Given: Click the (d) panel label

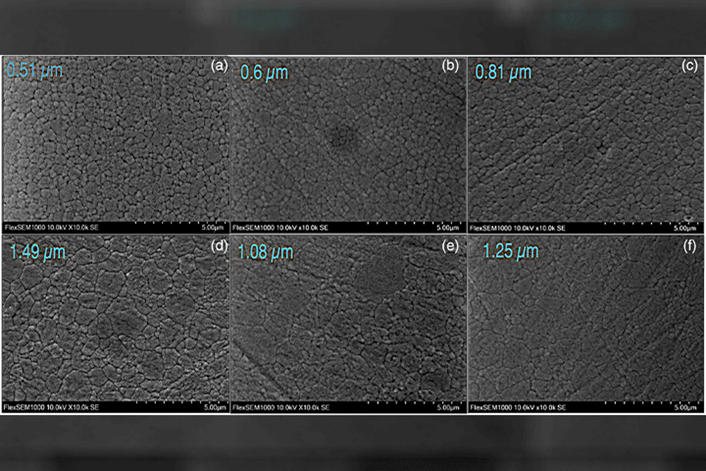Looking at the screenshot, I should pyautogui.click(x=220, y=247).
